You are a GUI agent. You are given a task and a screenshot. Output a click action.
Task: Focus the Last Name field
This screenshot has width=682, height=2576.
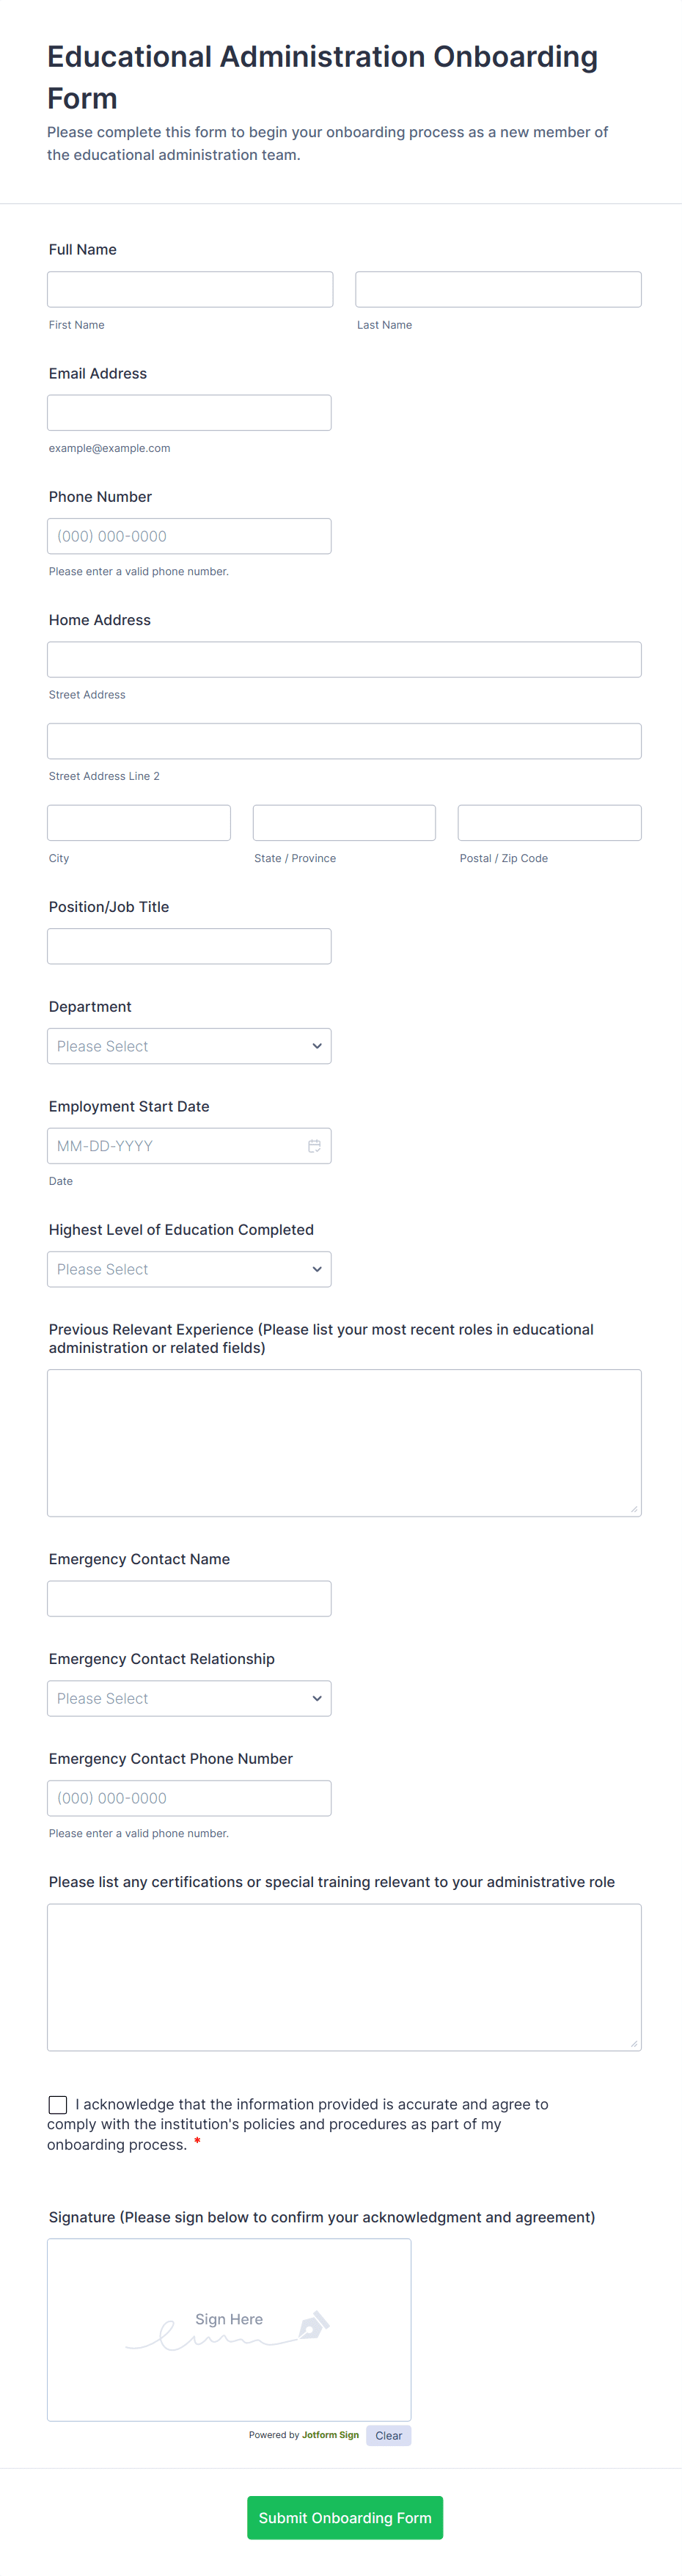coord(498,289)
